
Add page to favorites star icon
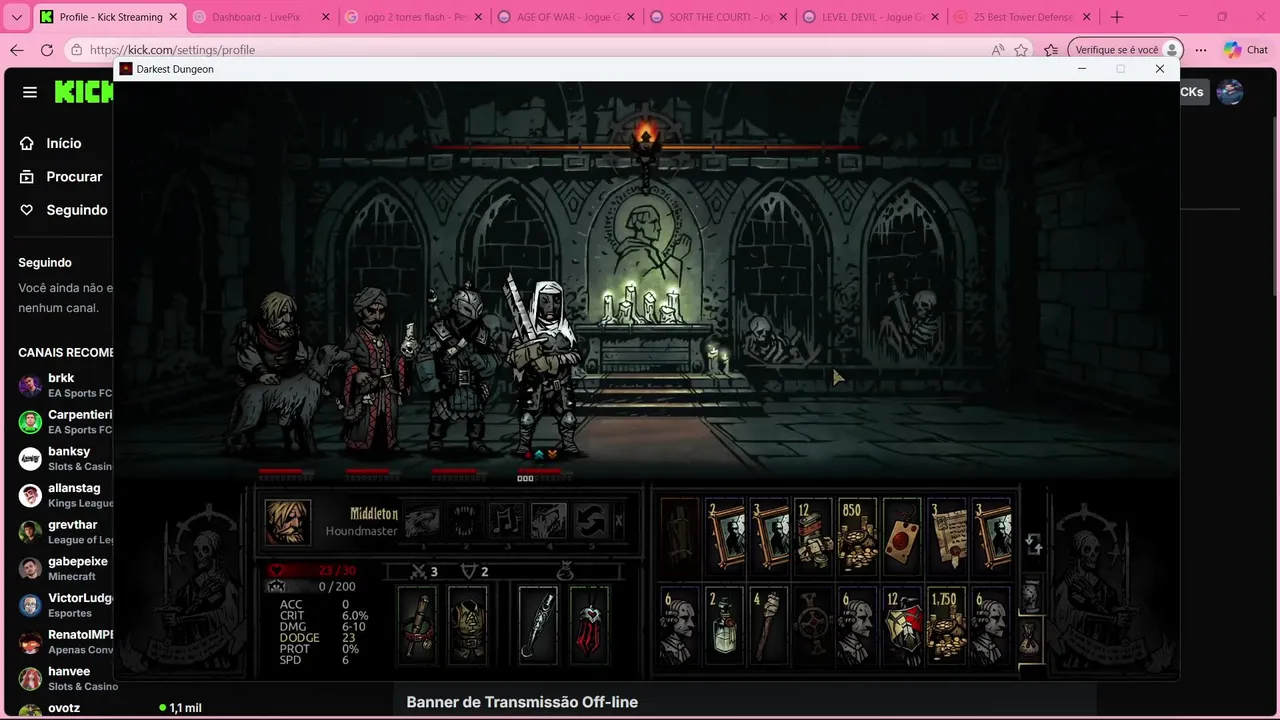[1021, 50]
